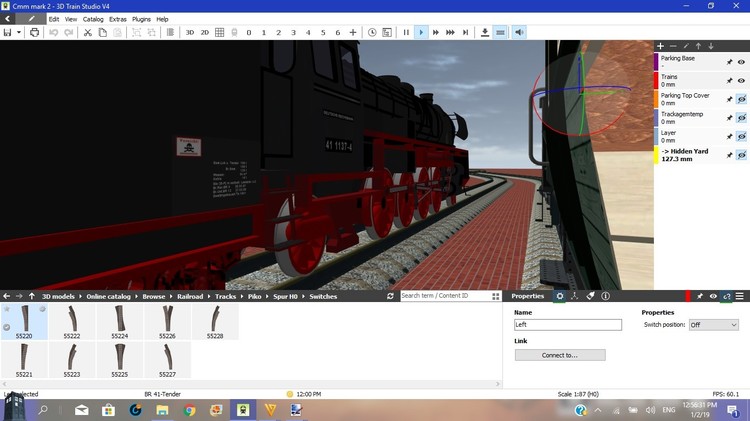750x421 pixels.
Task: Toggle the track display icon
Action: (x=500, y=33)
